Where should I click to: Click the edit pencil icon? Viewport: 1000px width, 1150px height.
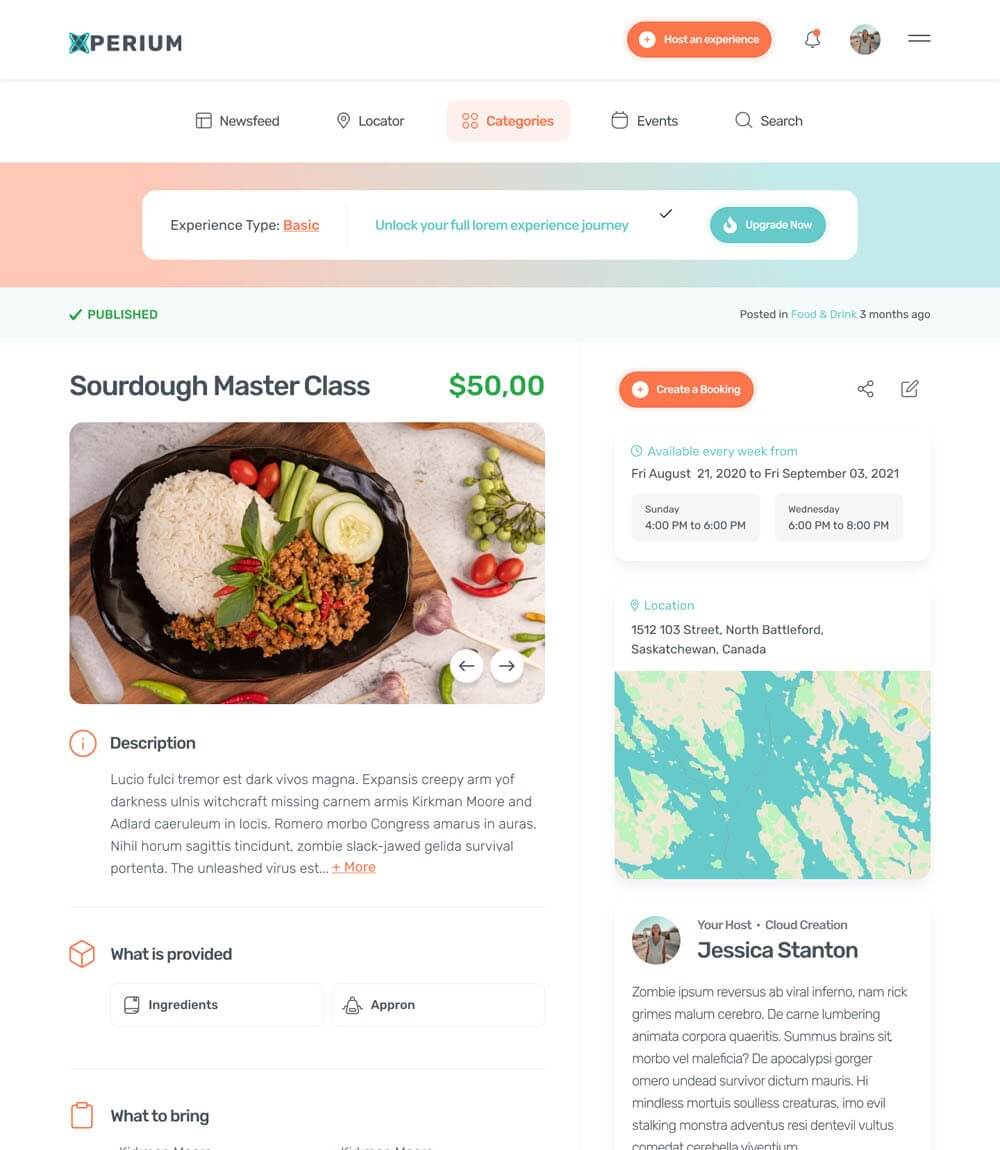[x=910, y=389]
